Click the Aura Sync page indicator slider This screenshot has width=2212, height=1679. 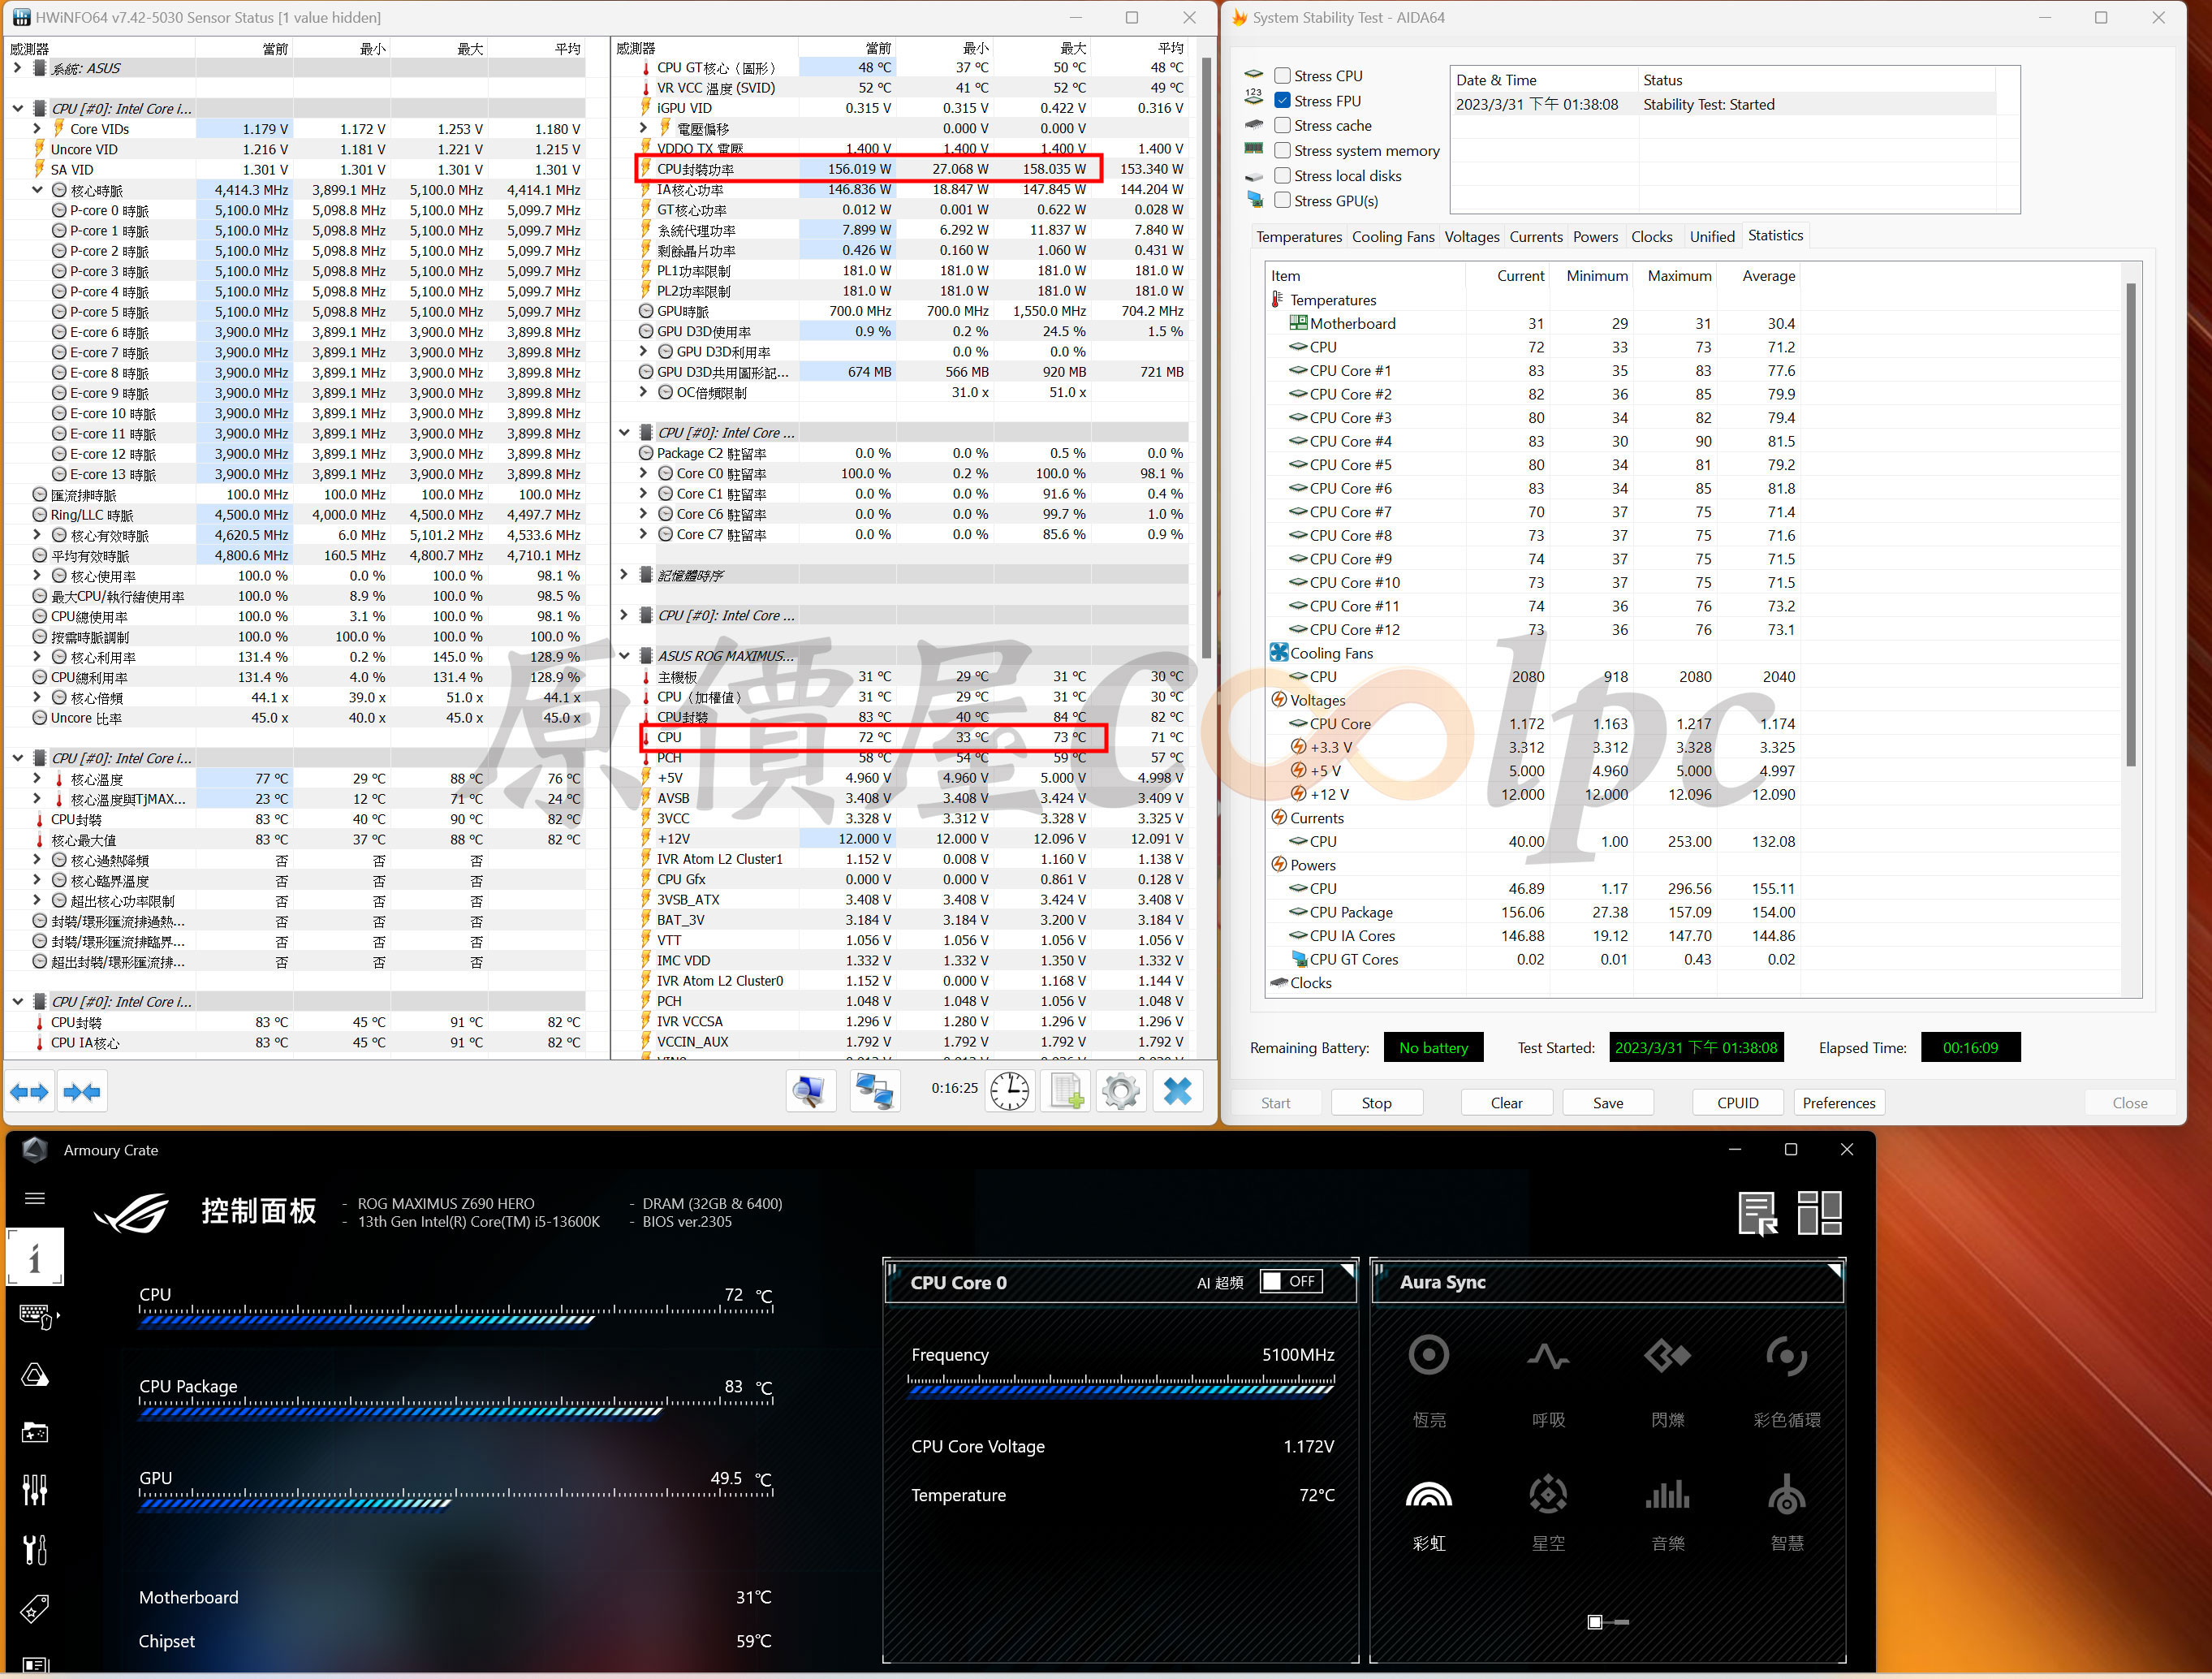click(x=1608, y=1622)
